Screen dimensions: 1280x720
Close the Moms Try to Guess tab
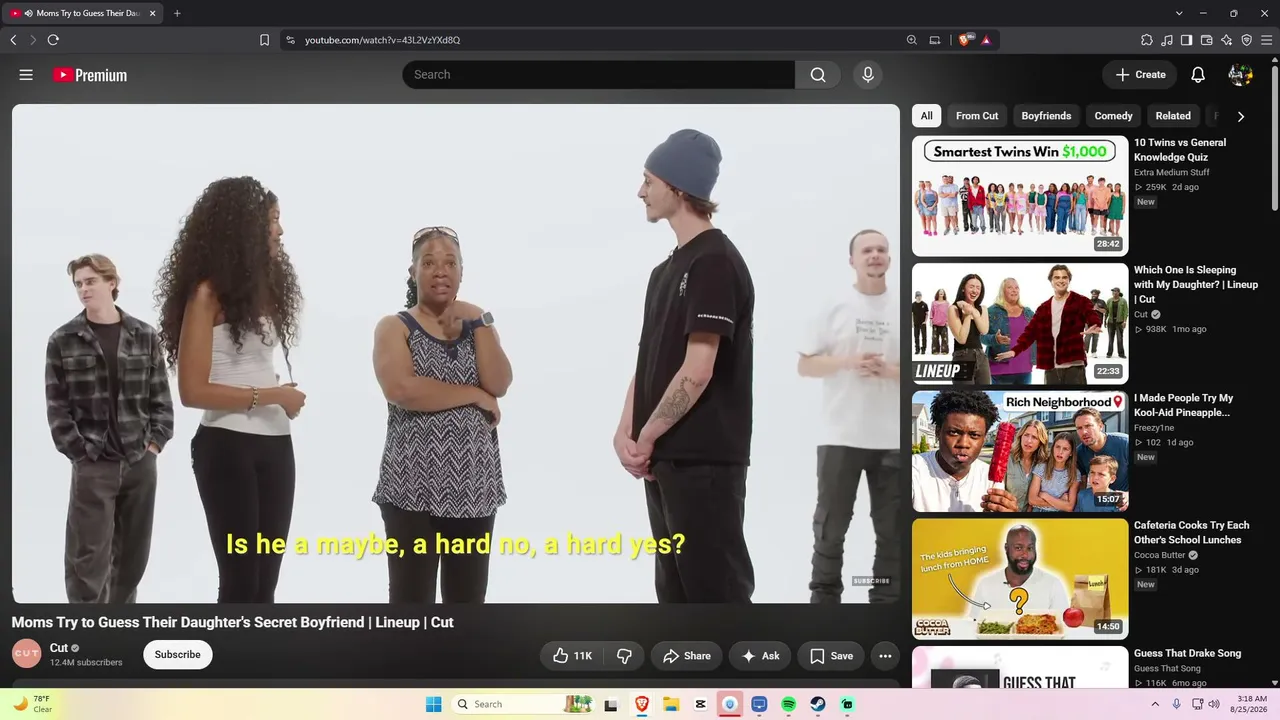pyautogui.click(x=153, y=13)
